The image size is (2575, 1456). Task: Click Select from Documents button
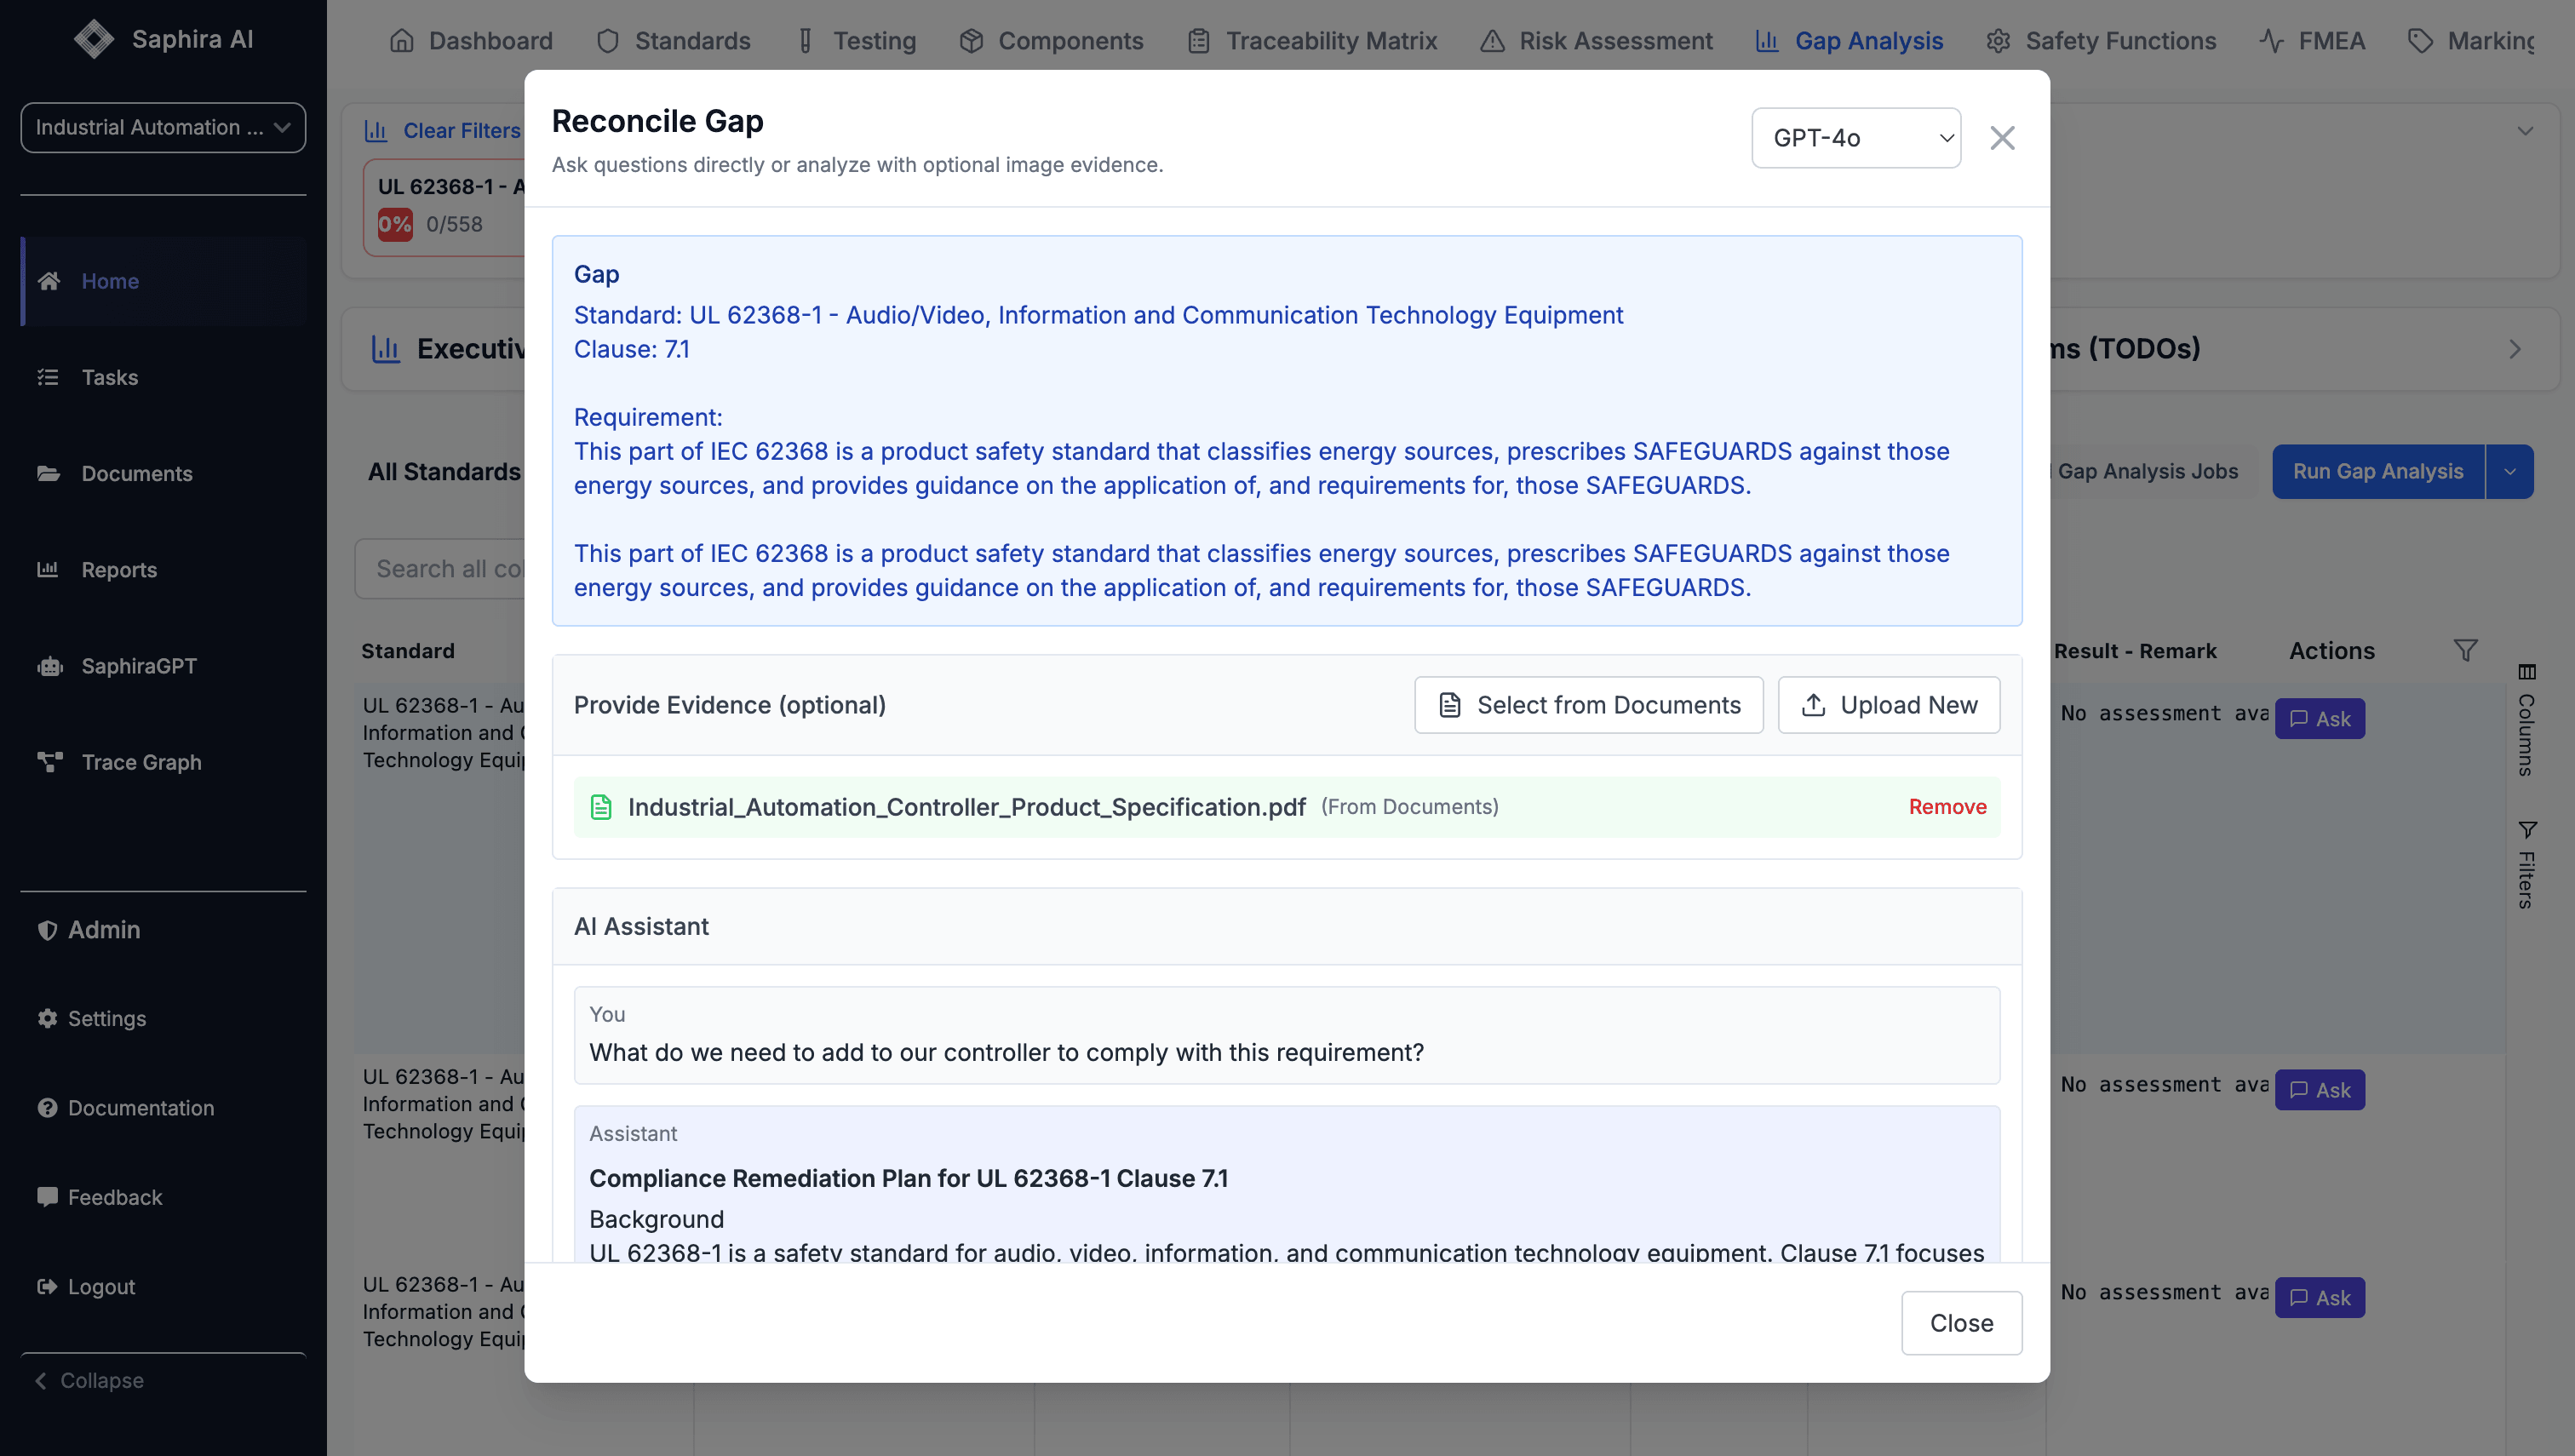click(x=1588, y=705)
